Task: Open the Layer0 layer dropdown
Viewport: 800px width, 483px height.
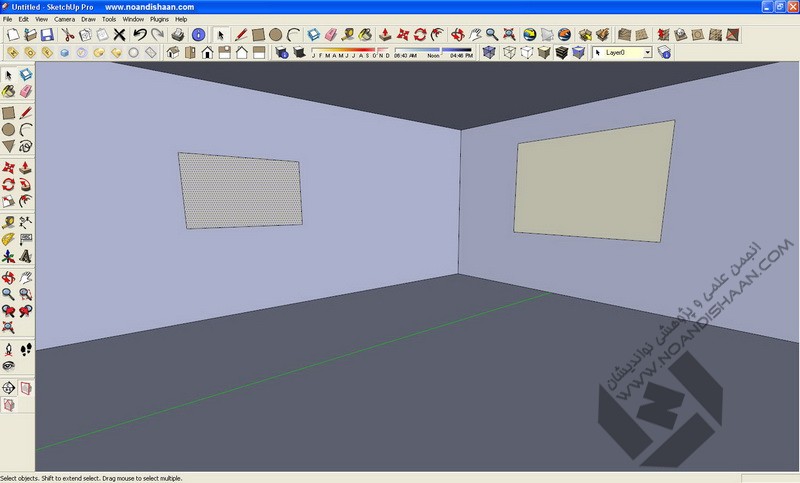Action: [648, 52]
